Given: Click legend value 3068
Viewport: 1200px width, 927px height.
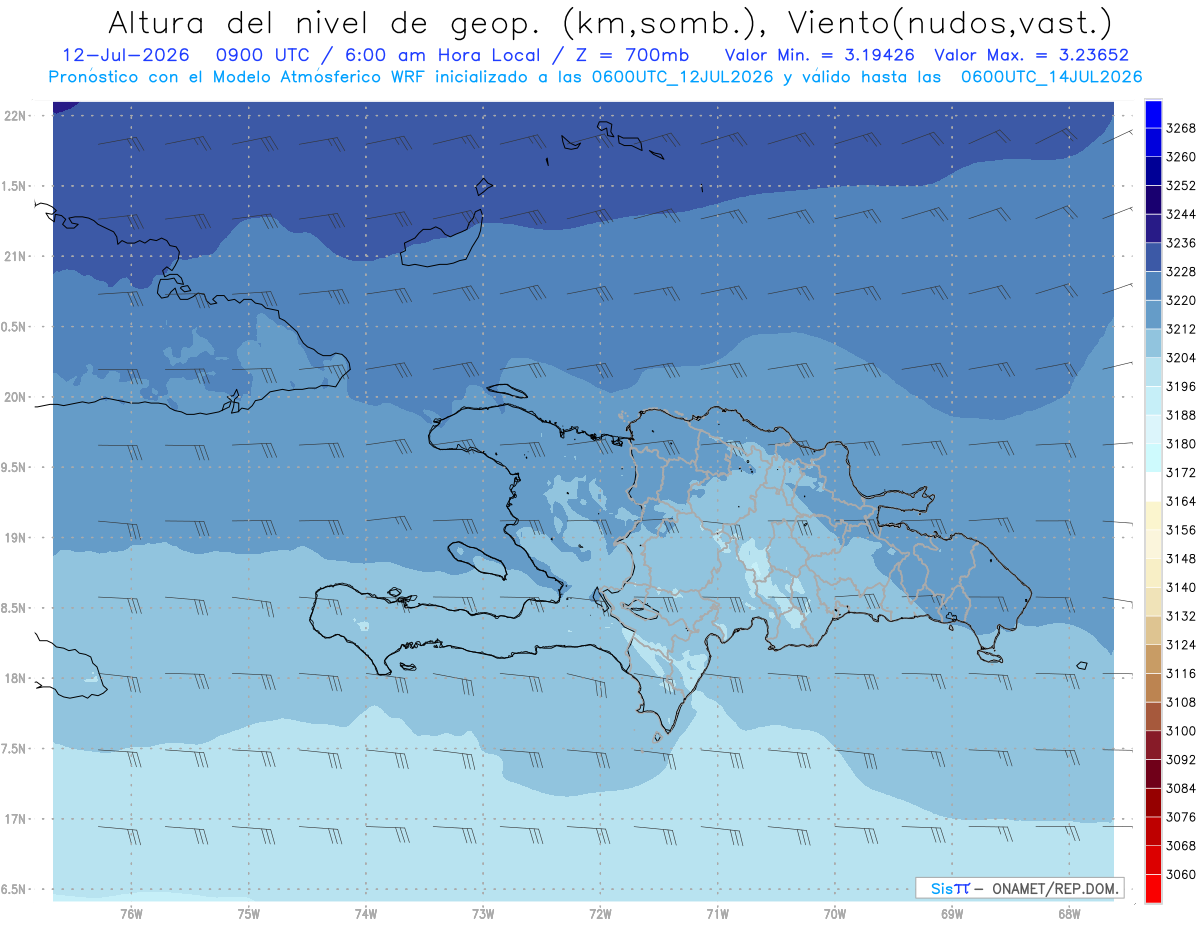Looking at the screenshot, I should (1181, 846).
